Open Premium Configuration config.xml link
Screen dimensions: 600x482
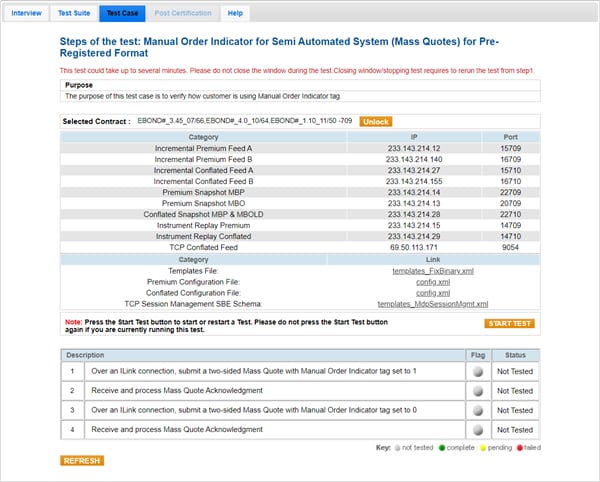click(x=433, y=282)
